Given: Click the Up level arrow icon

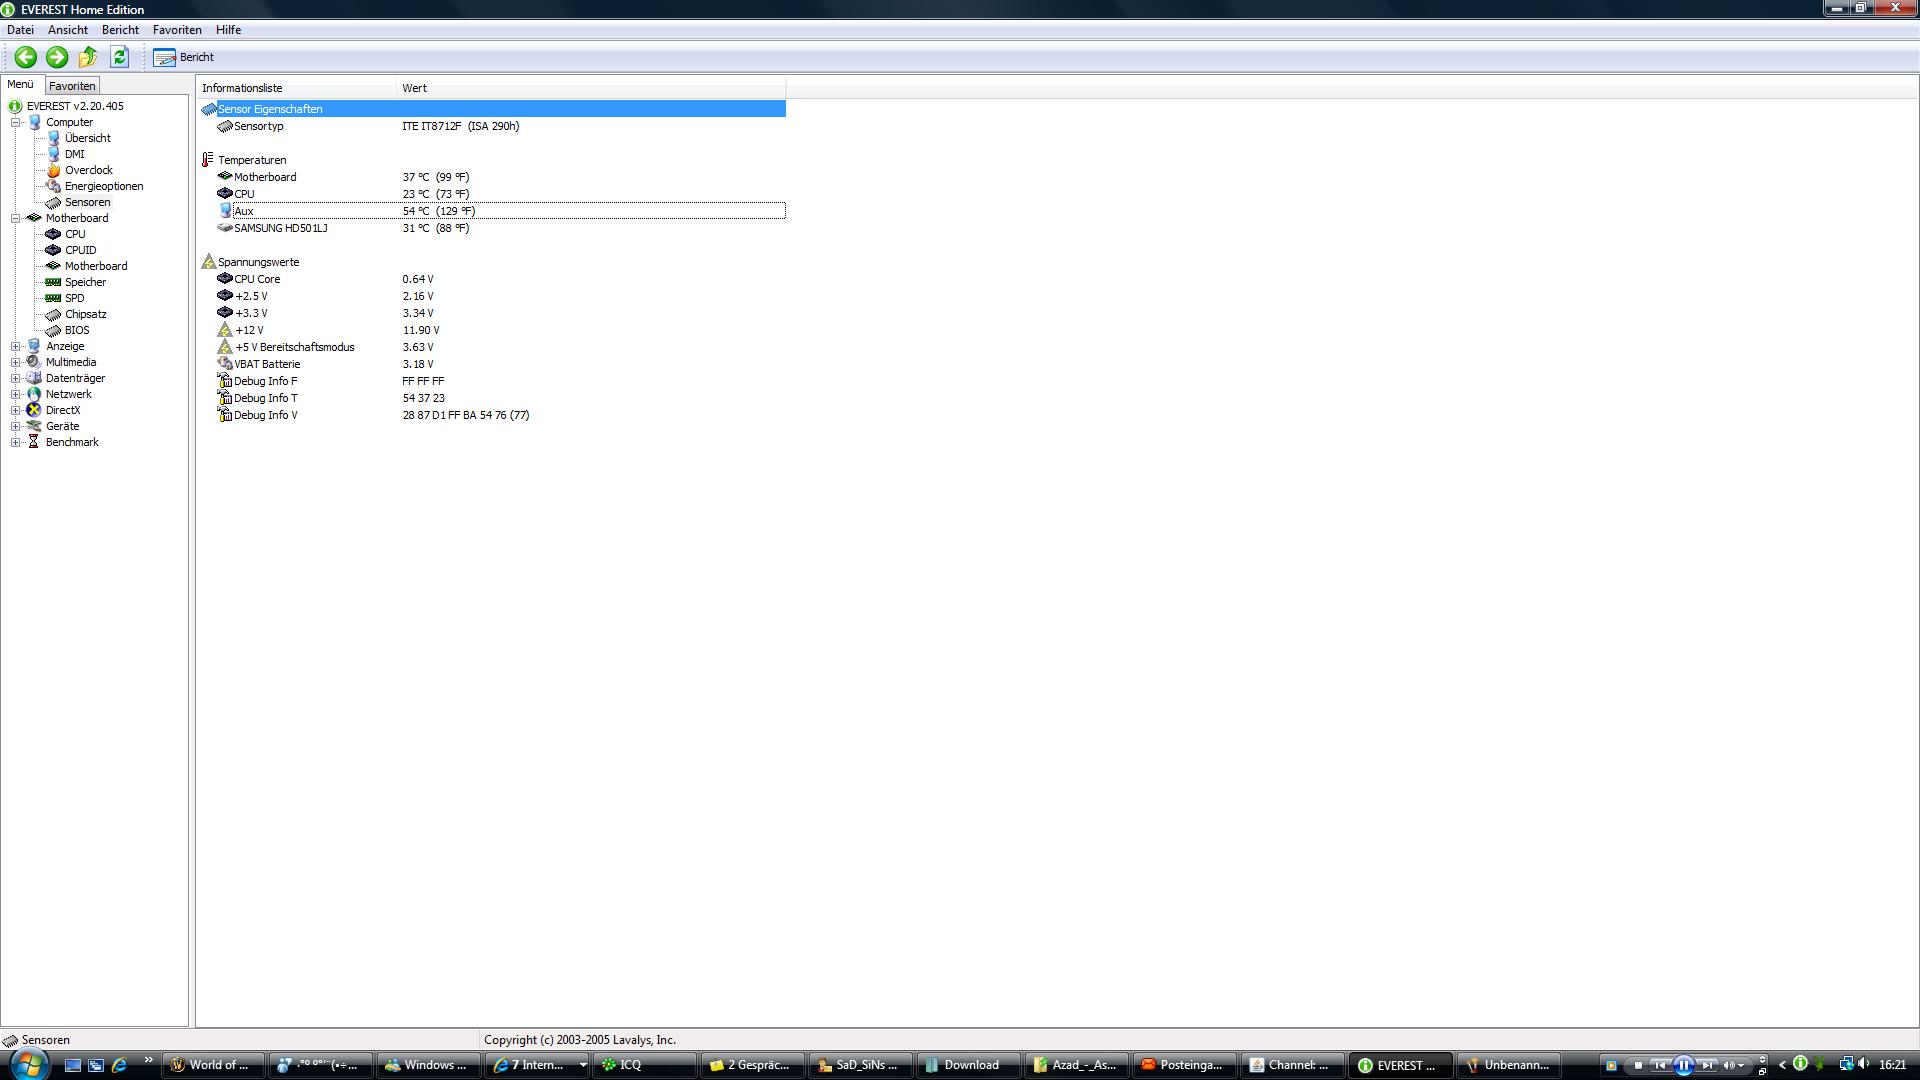Looking at the screenshot, I should pyautogui.click(x=88, y=57).
